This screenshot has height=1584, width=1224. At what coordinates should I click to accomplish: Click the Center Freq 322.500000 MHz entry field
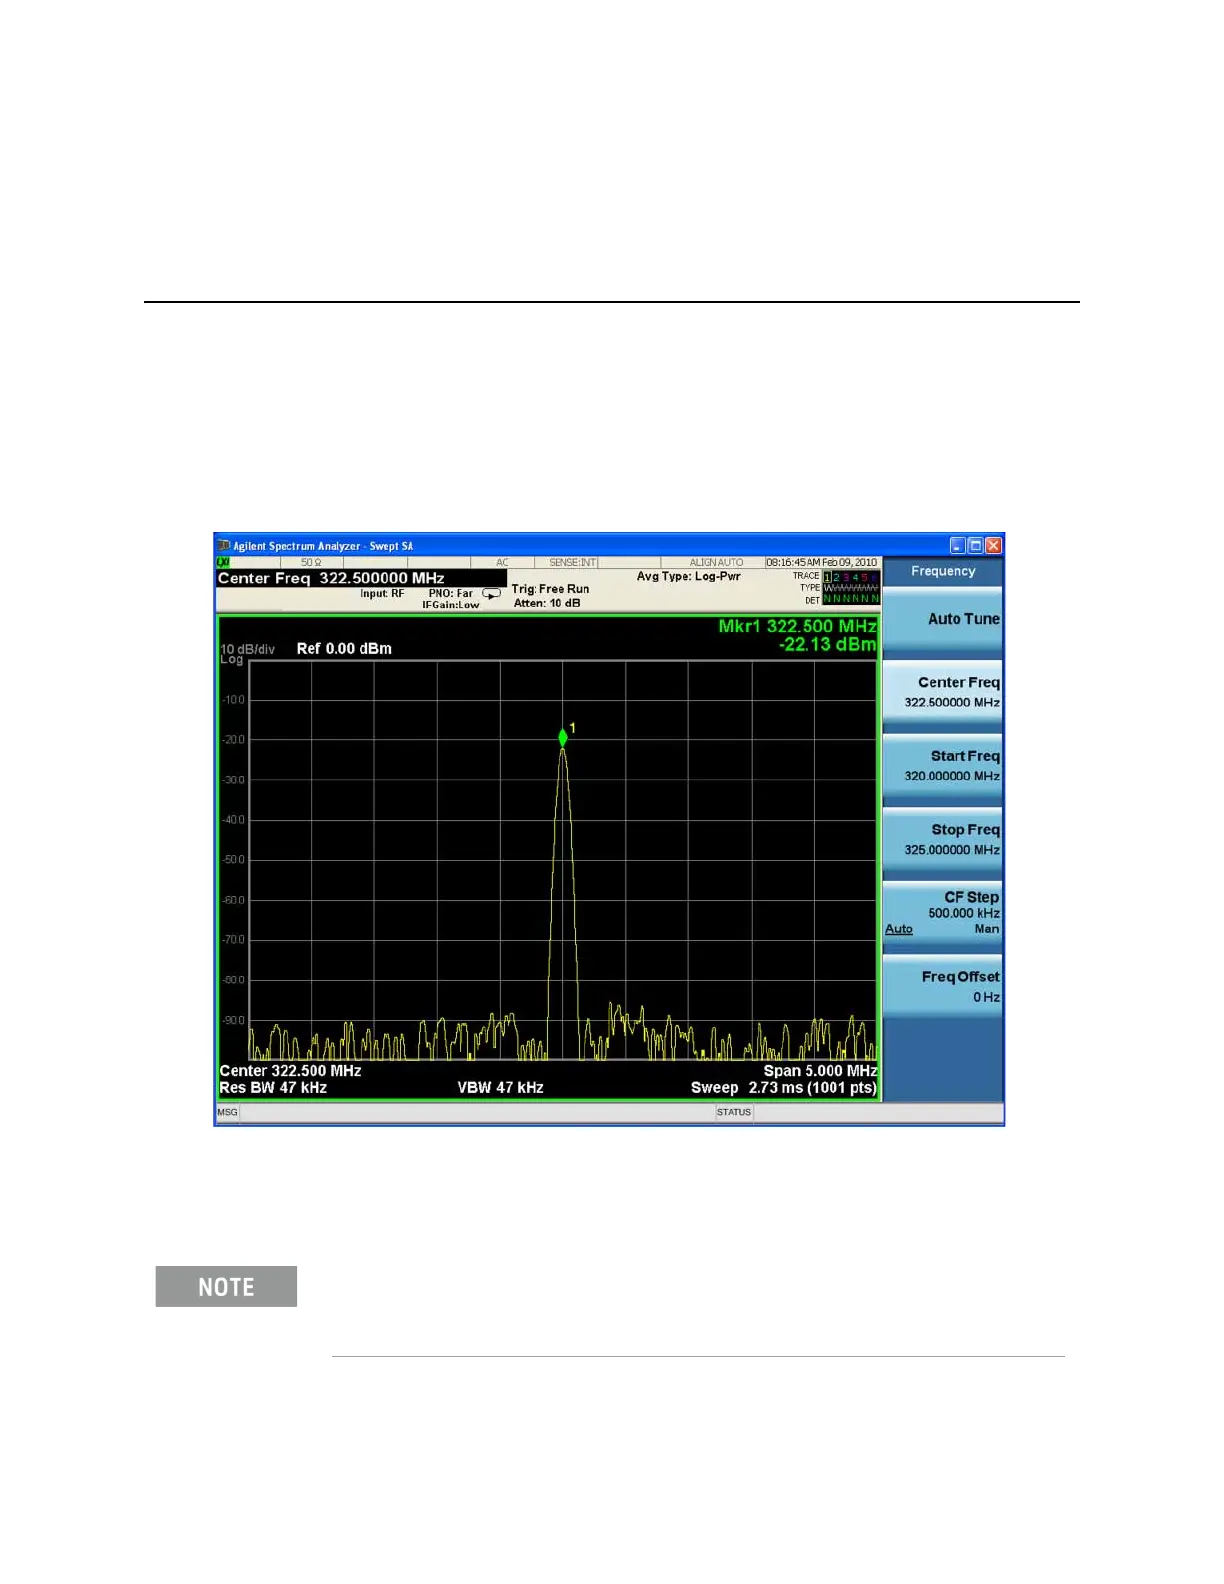pos(361,578)
